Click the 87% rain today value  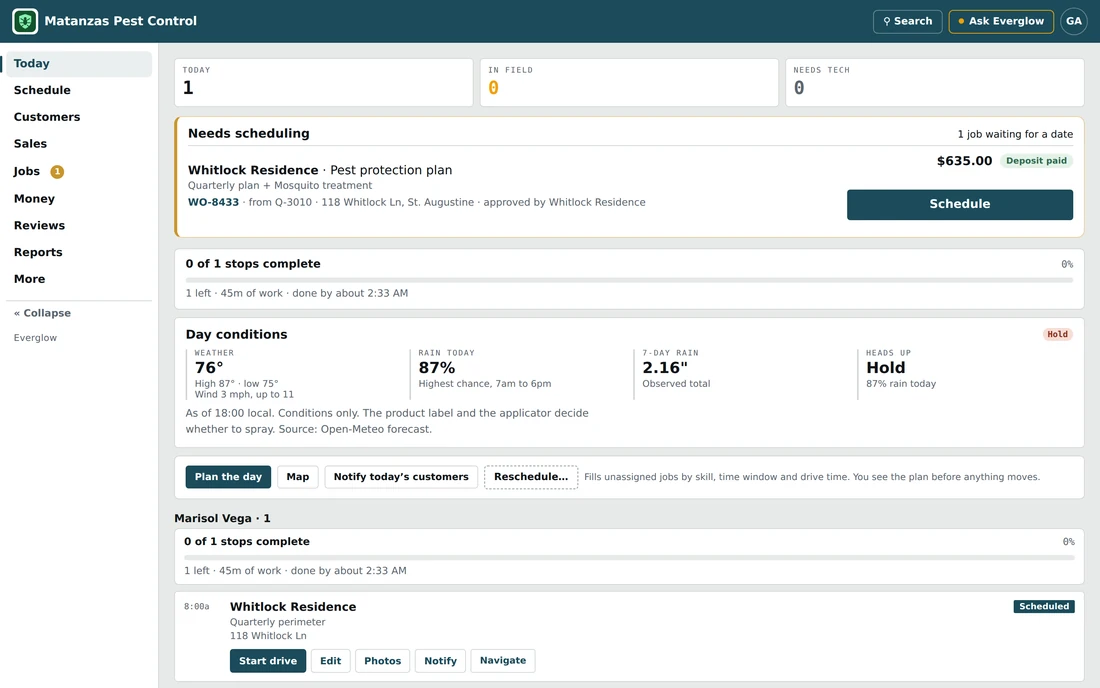tap(436, 367)
